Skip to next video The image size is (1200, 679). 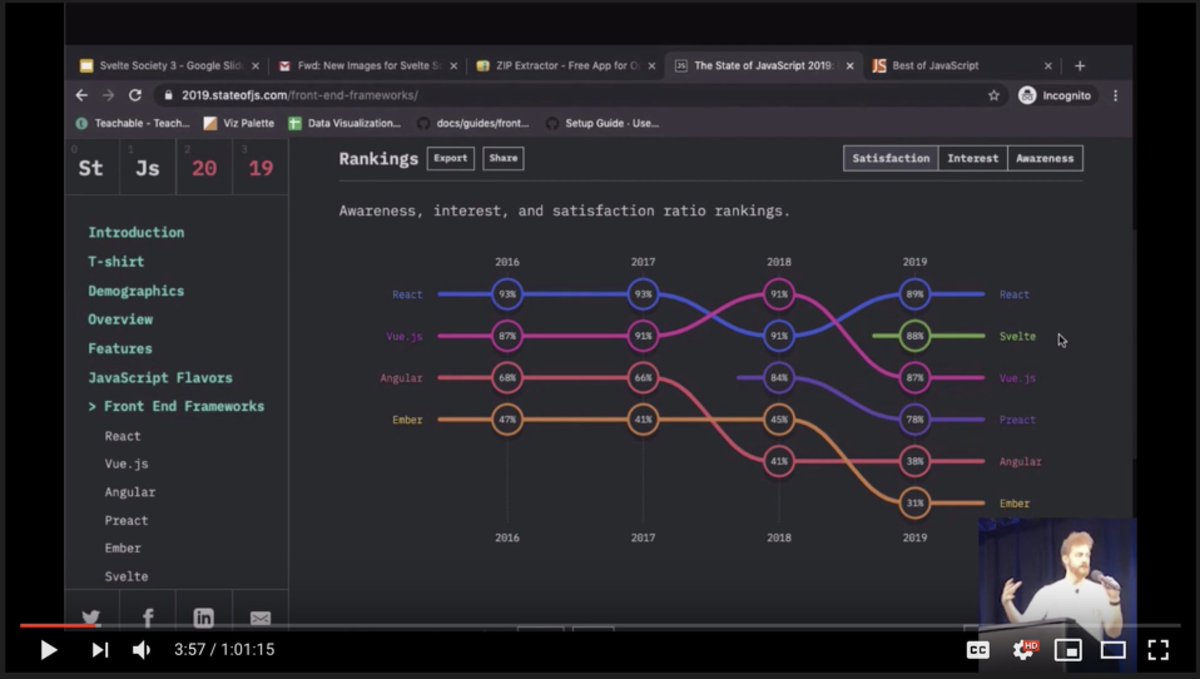(100, 650)
